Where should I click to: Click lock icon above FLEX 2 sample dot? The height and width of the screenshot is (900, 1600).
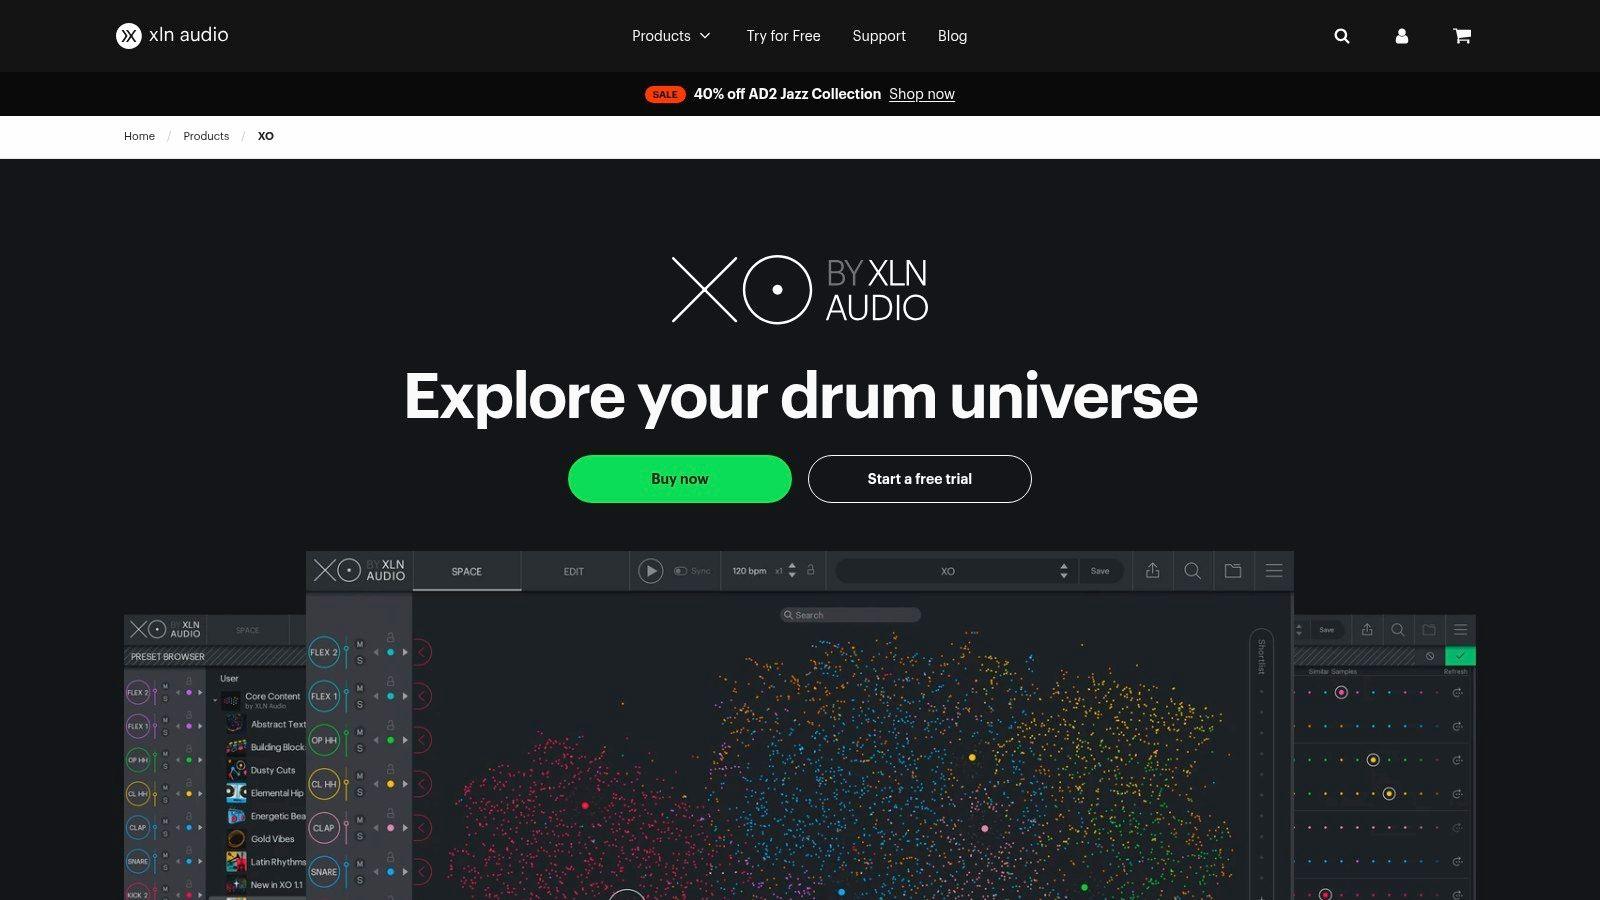click(x=390, y=637)
